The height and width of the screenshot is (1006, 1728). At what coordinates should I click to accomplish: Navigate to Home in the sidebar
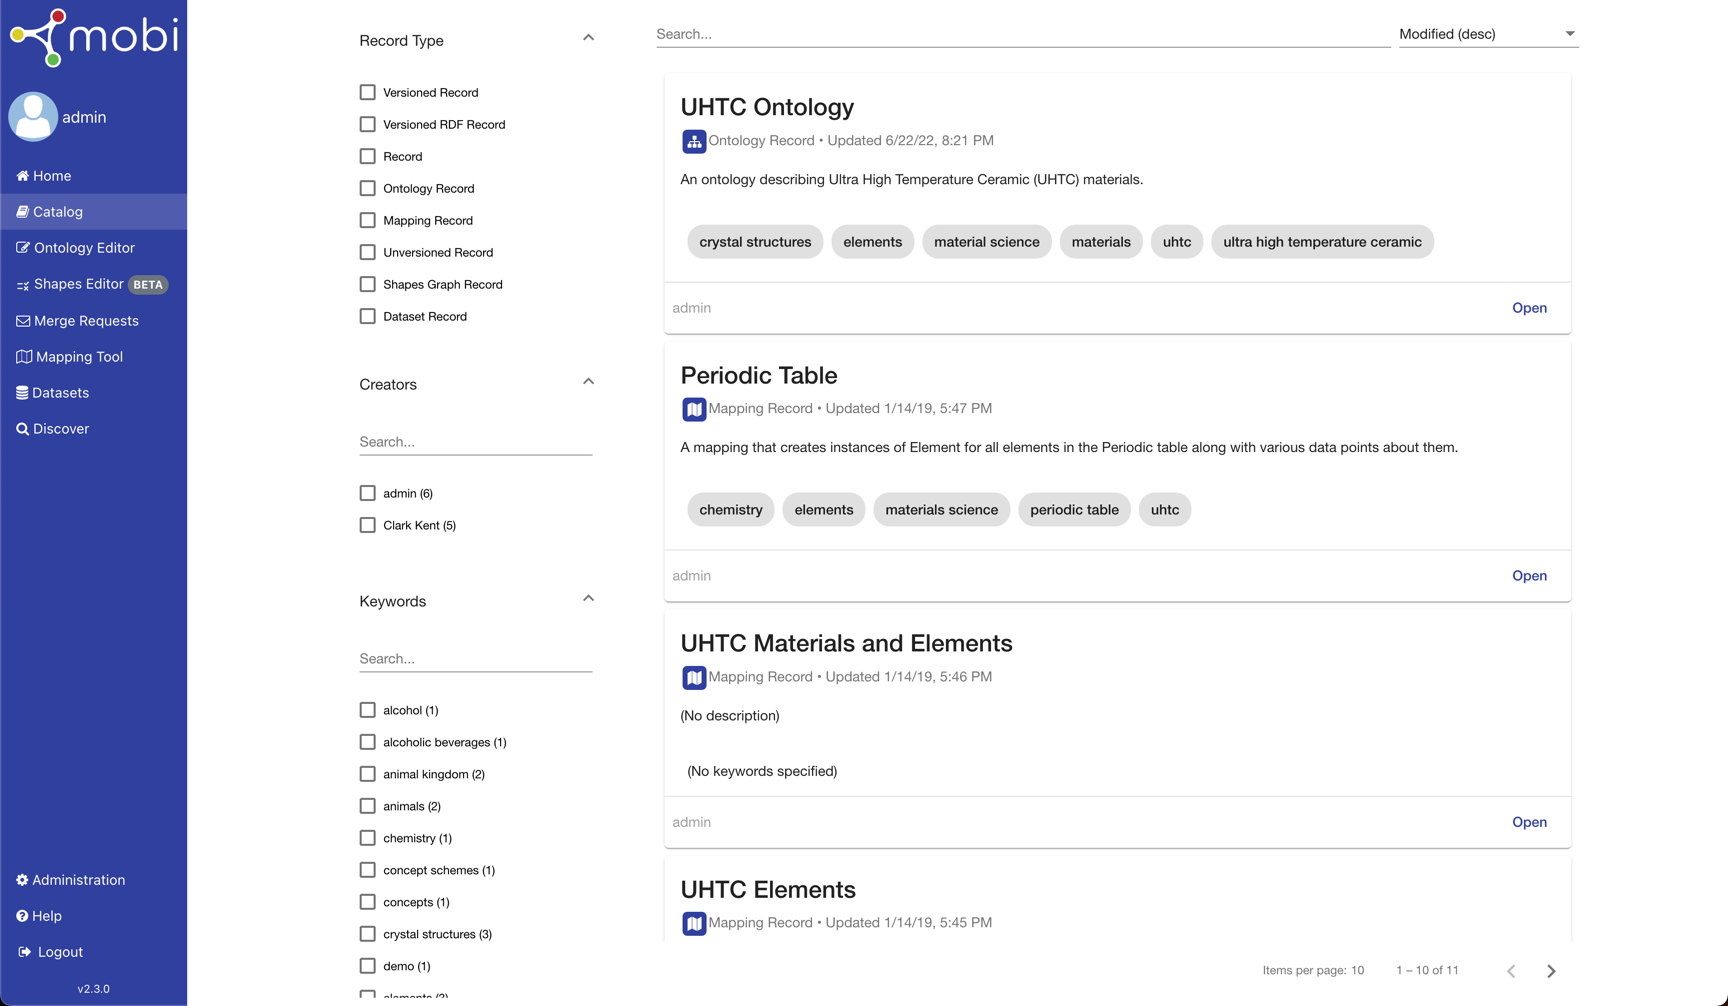tap(50, 175)
